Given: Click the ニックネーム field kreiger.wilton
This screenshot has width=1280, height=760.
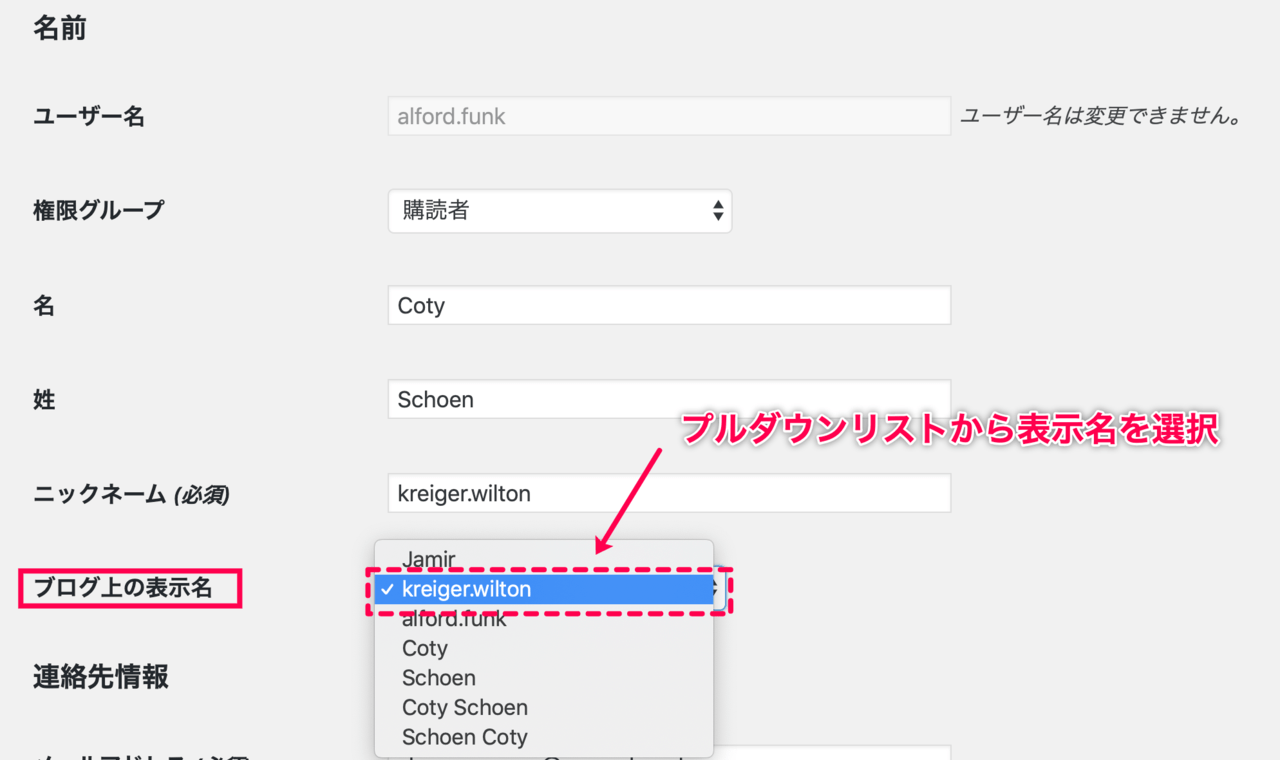Looking at the screenshot, I should pos(669,493).
